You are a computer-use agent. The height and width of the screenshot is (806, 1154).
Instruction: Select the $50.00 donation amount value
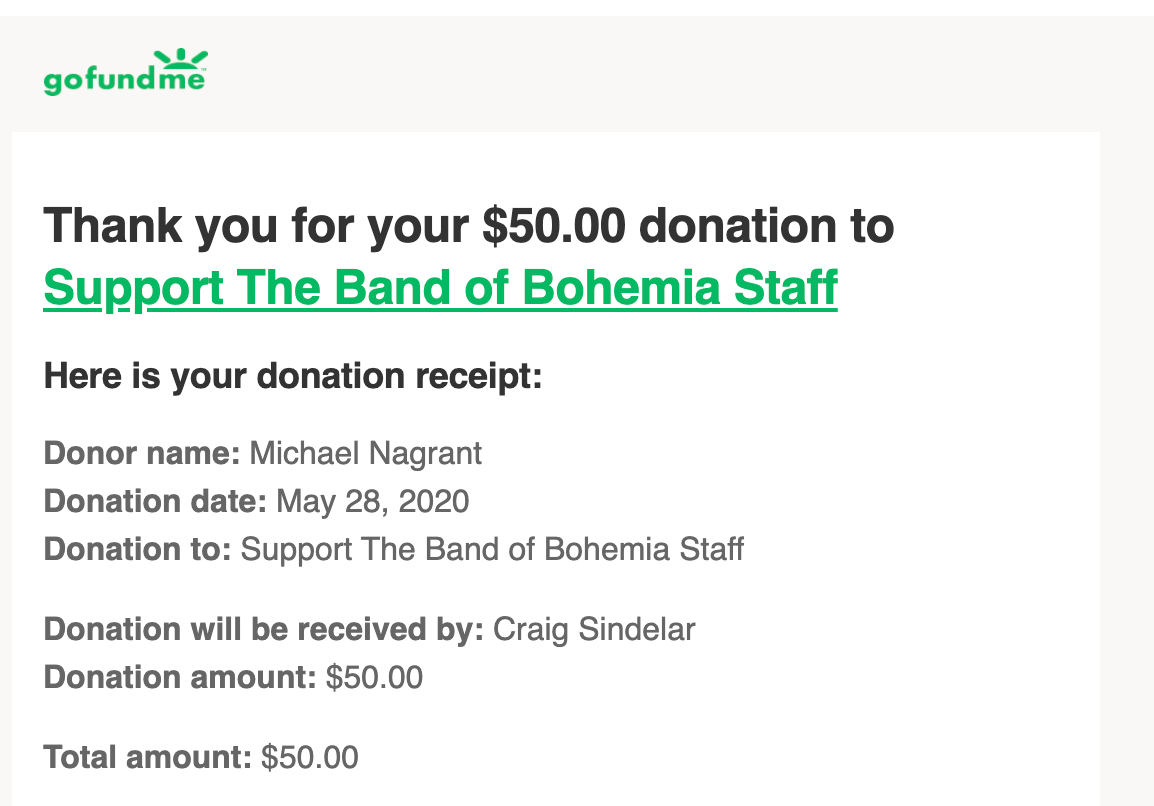pyautogui.click(x=375, y=678)
